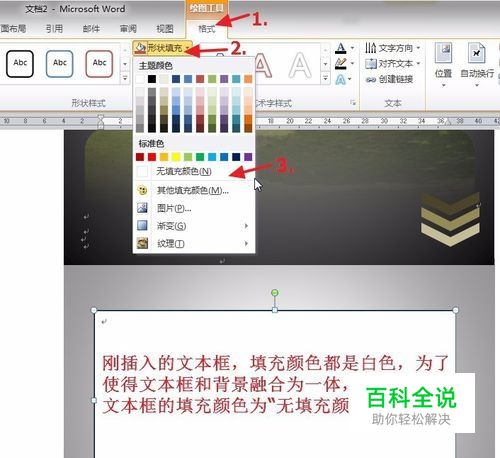Expand the shape styles gallery more arrow
Image resolution: width=500 pixels, height=458 pixels.
coord(125,78)
